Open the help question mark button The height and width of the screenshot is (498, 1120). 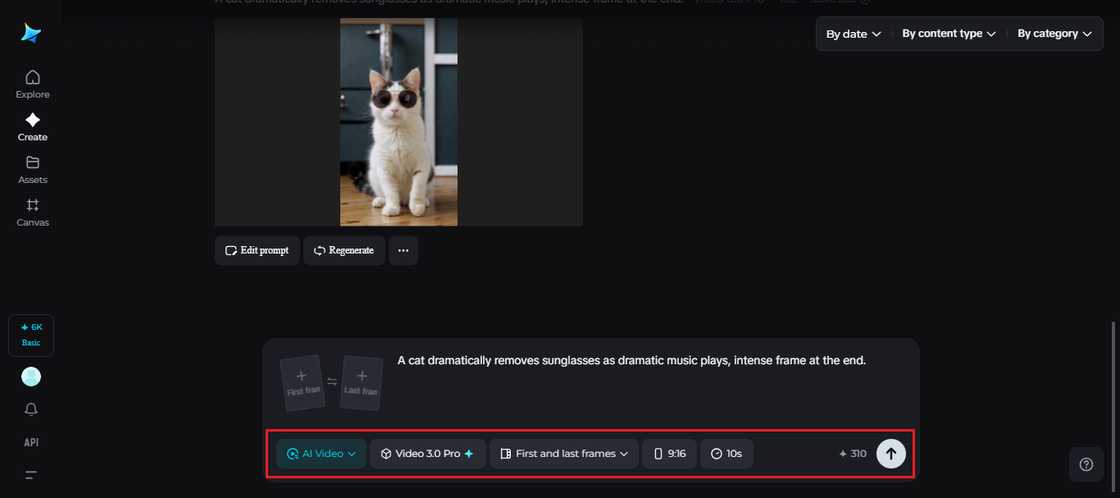pos(1086,464)
